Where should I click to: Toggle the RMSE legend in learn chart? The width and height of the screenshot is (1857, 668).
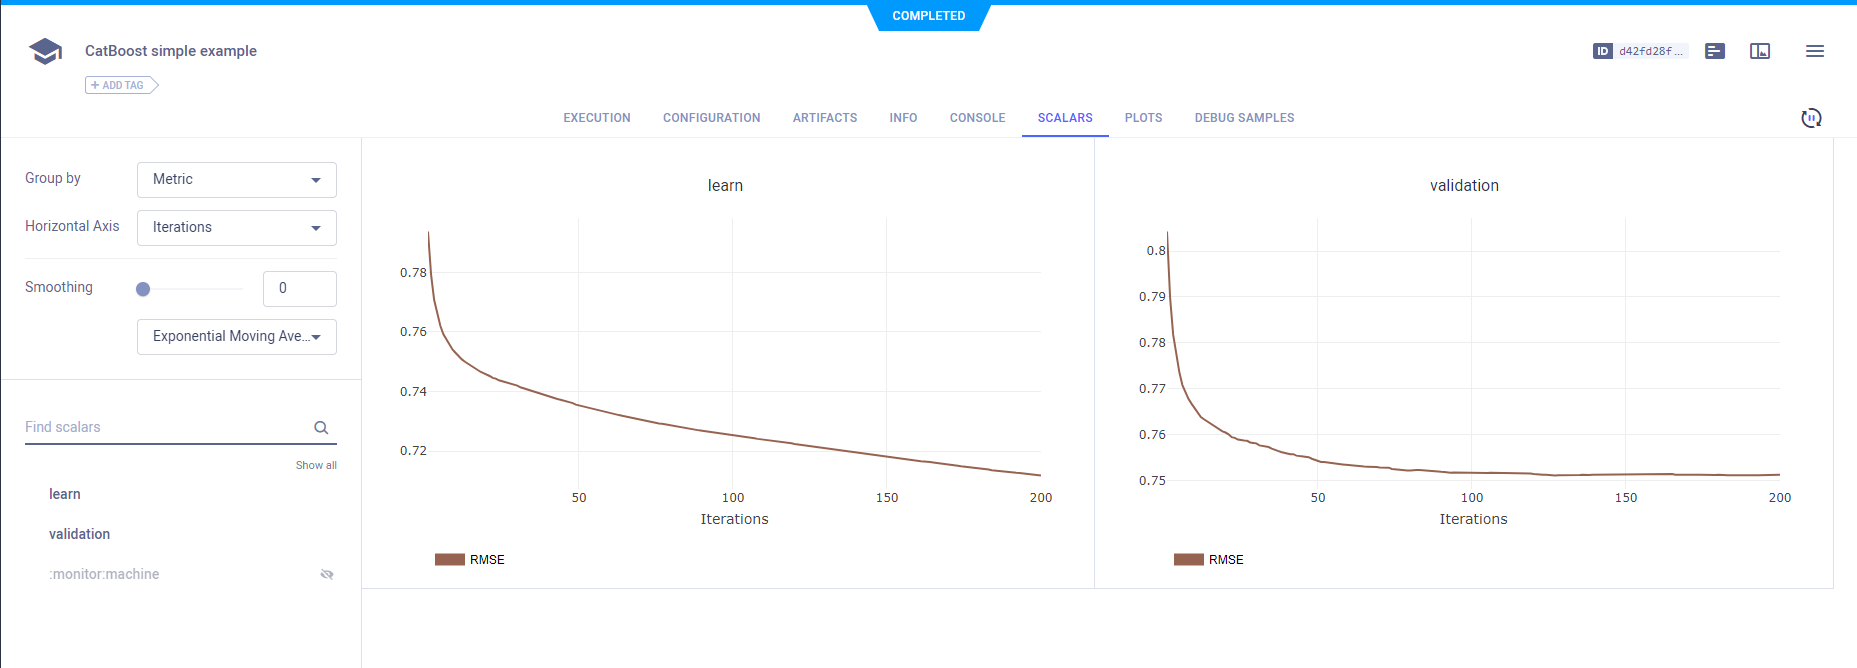pos(470,560)
